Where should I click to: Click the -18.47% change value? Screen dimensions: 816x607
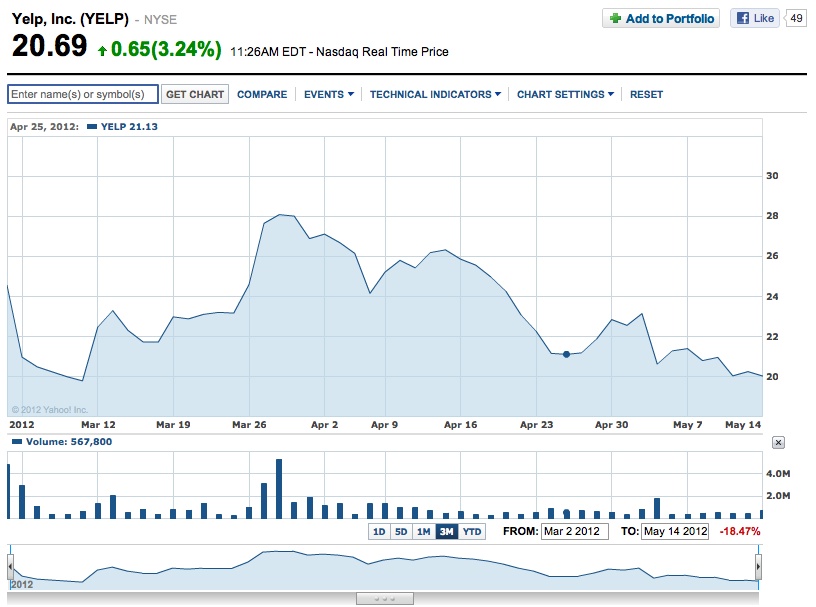[x=740, y=532]
